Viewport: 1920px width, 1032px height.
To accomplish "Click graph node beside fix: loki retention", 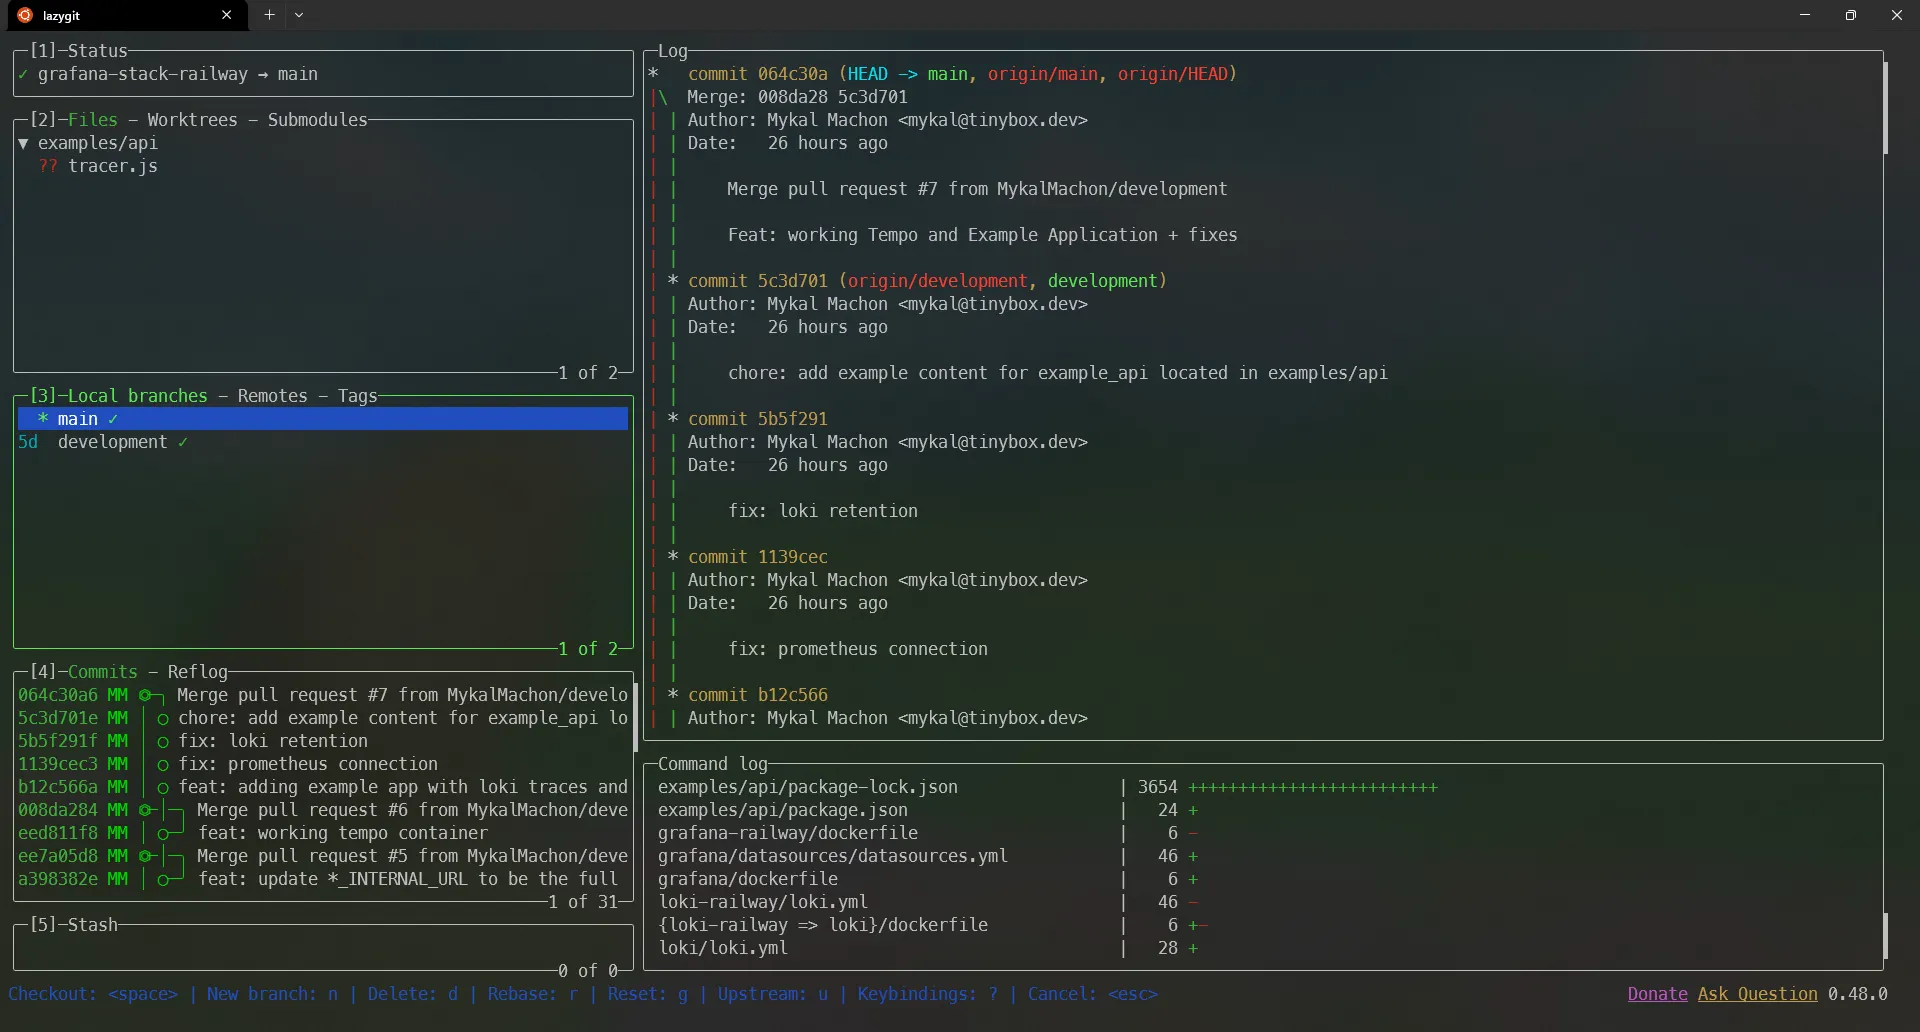I will click(x=163, y=742).
